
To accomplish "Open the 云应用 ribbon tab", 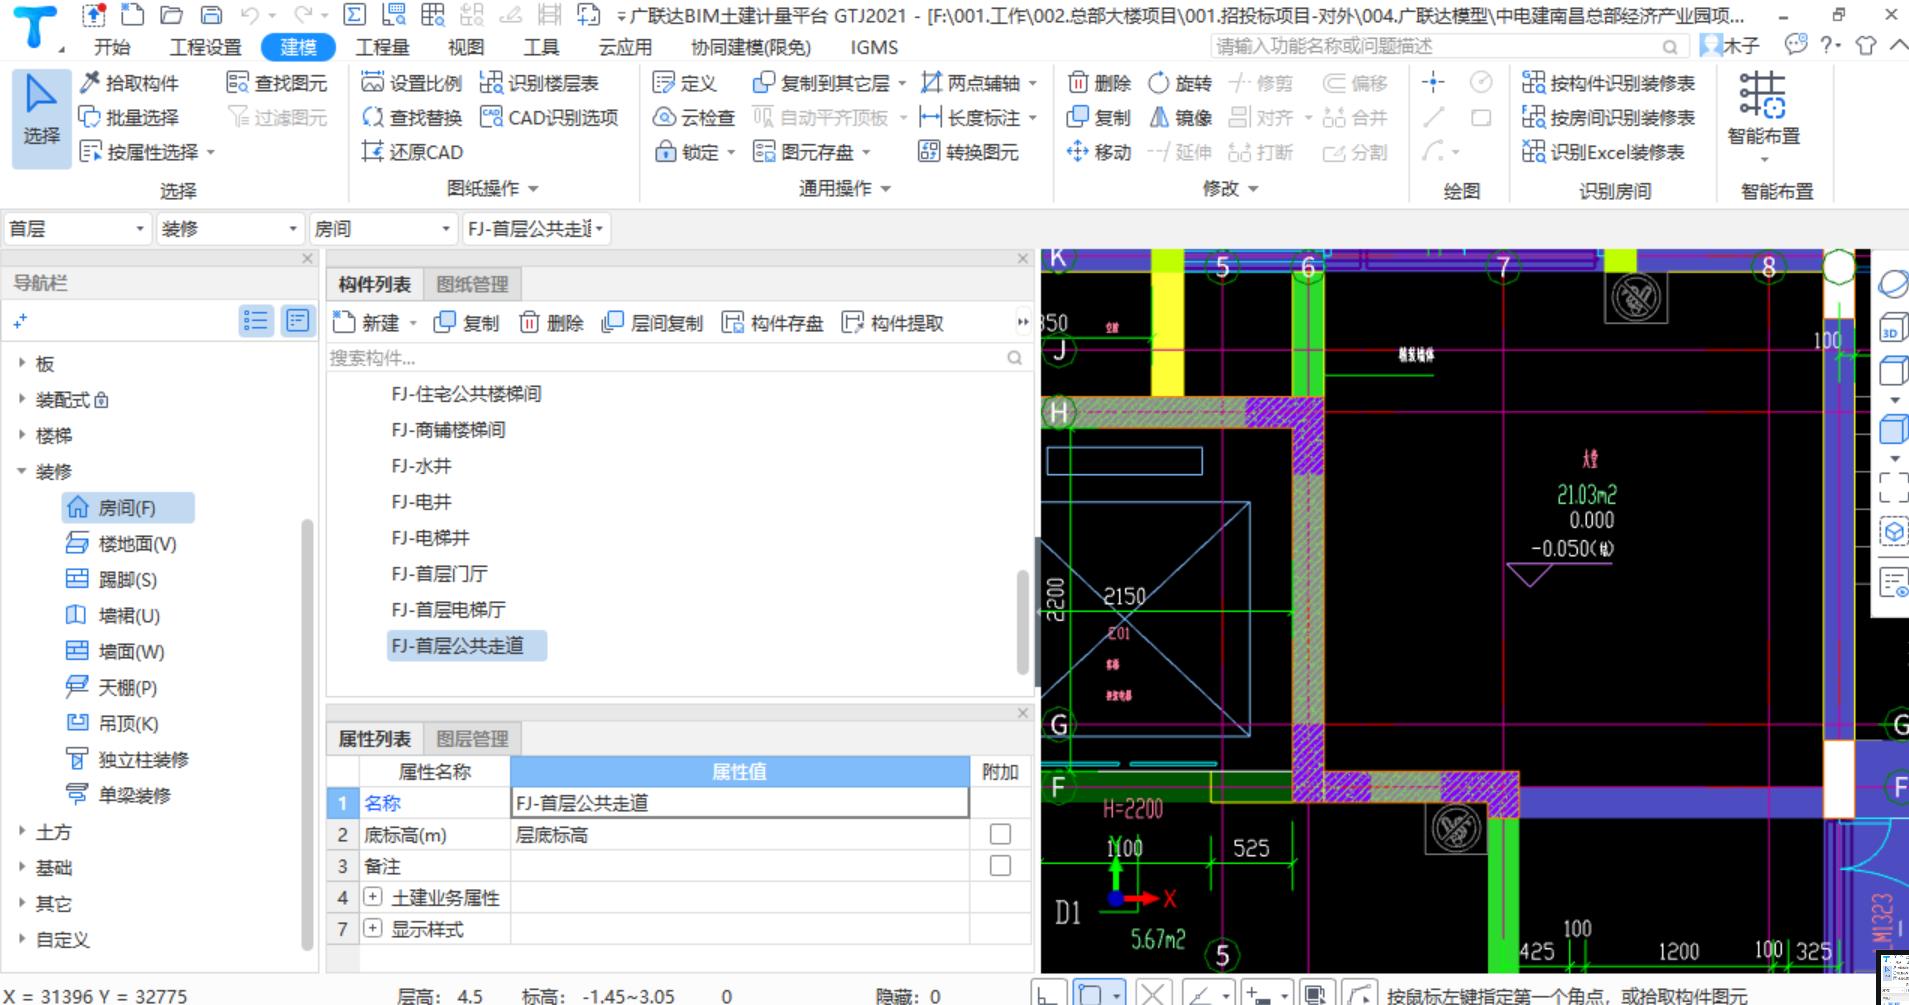I will tap(625, 47).
